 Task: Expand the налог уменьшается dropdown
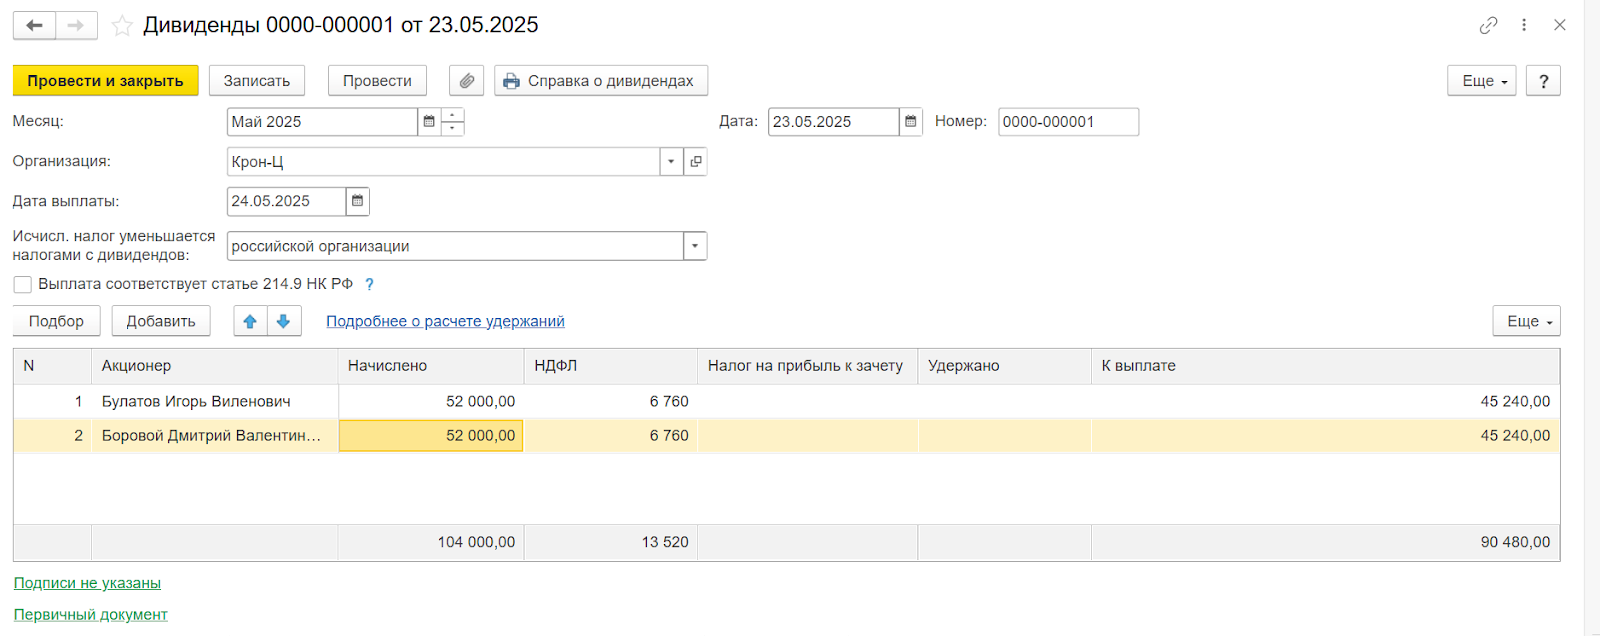695,246
